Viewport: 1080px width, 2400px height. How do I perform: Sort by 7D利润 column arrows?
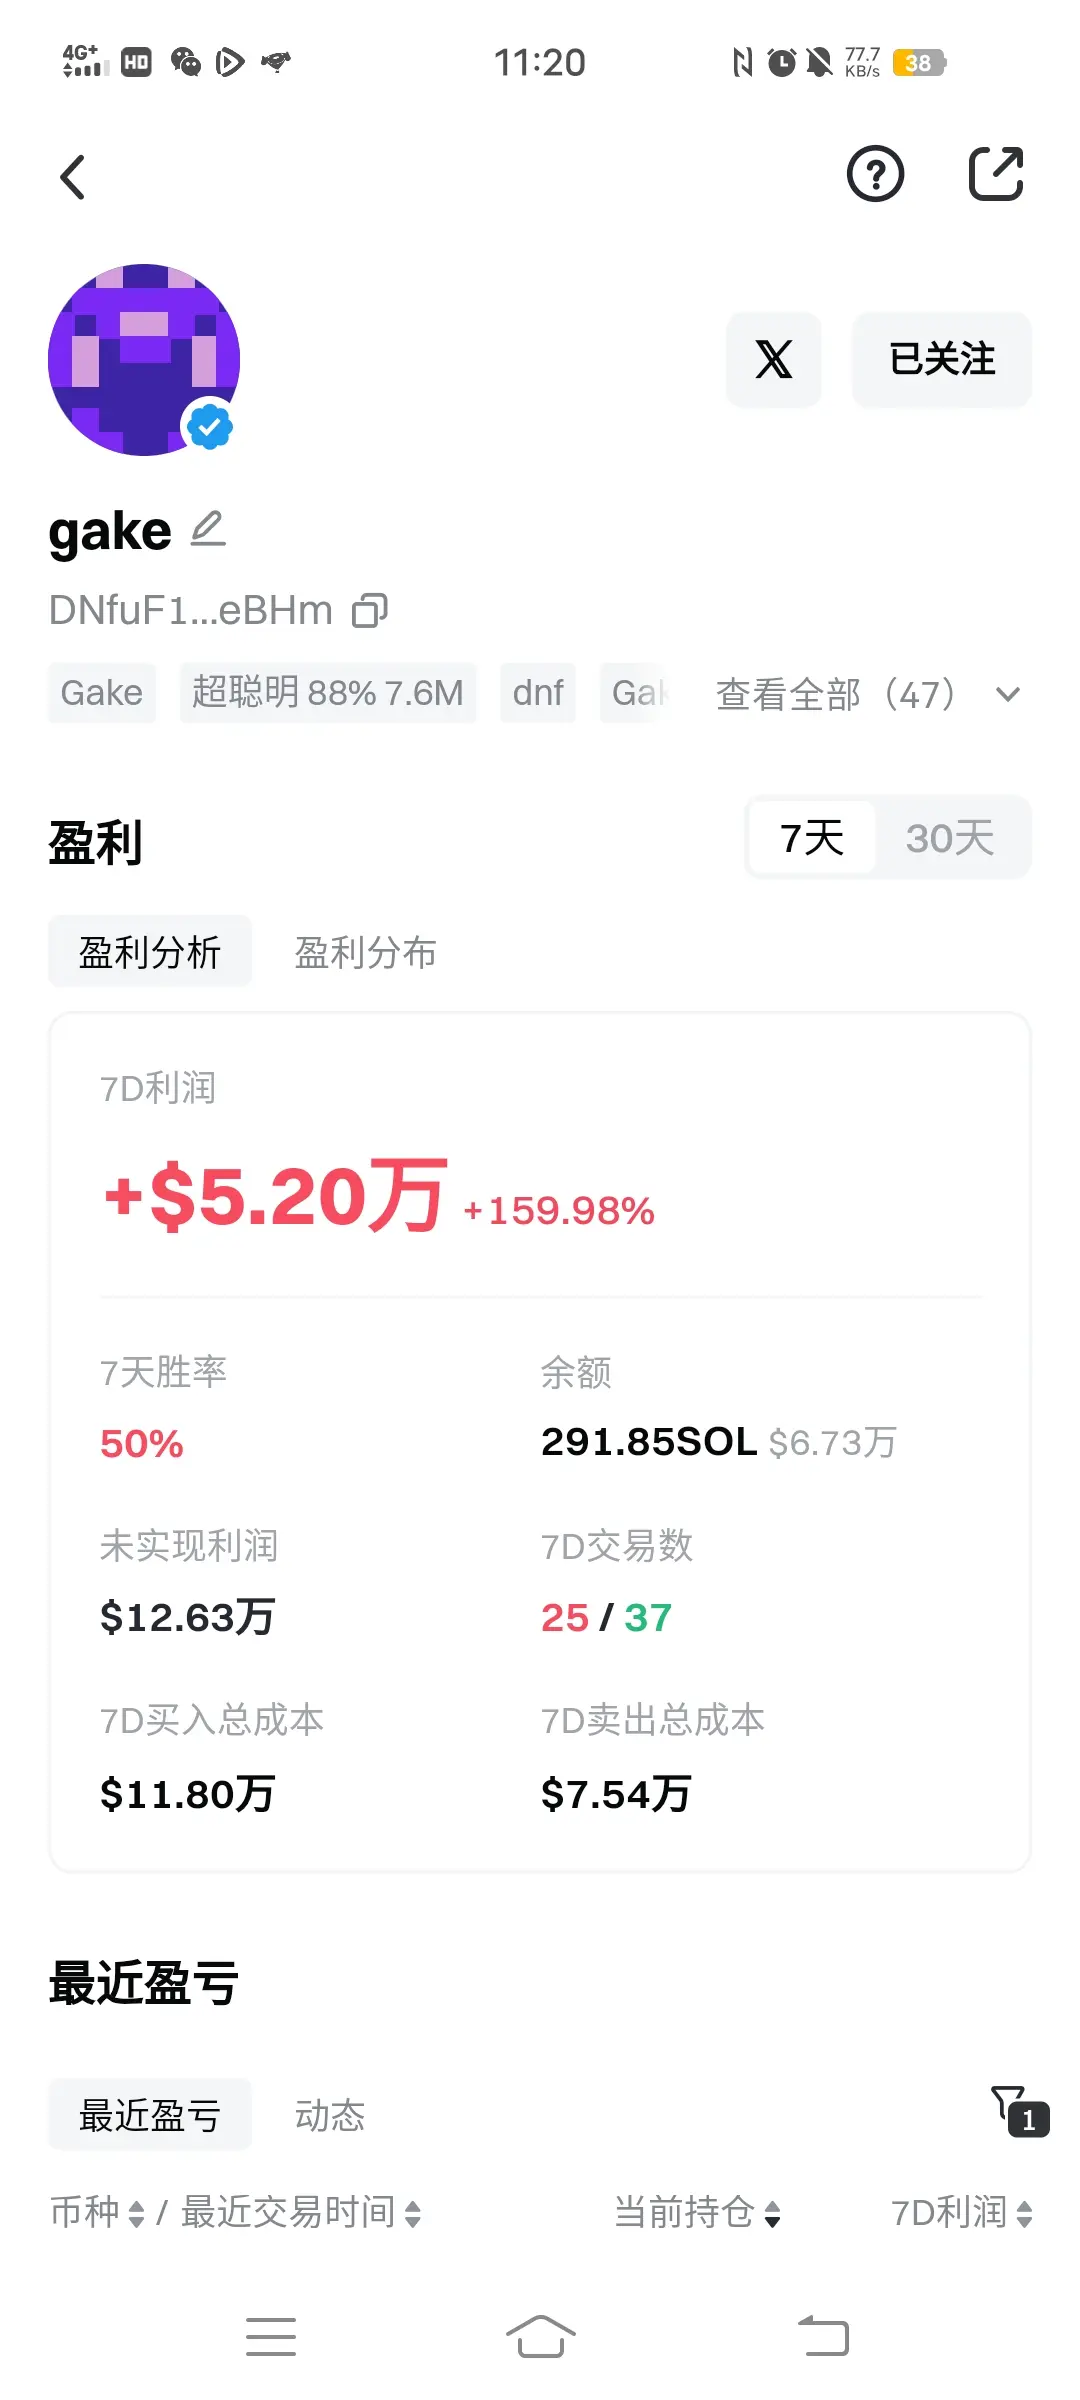[x=1024, y=2214]
